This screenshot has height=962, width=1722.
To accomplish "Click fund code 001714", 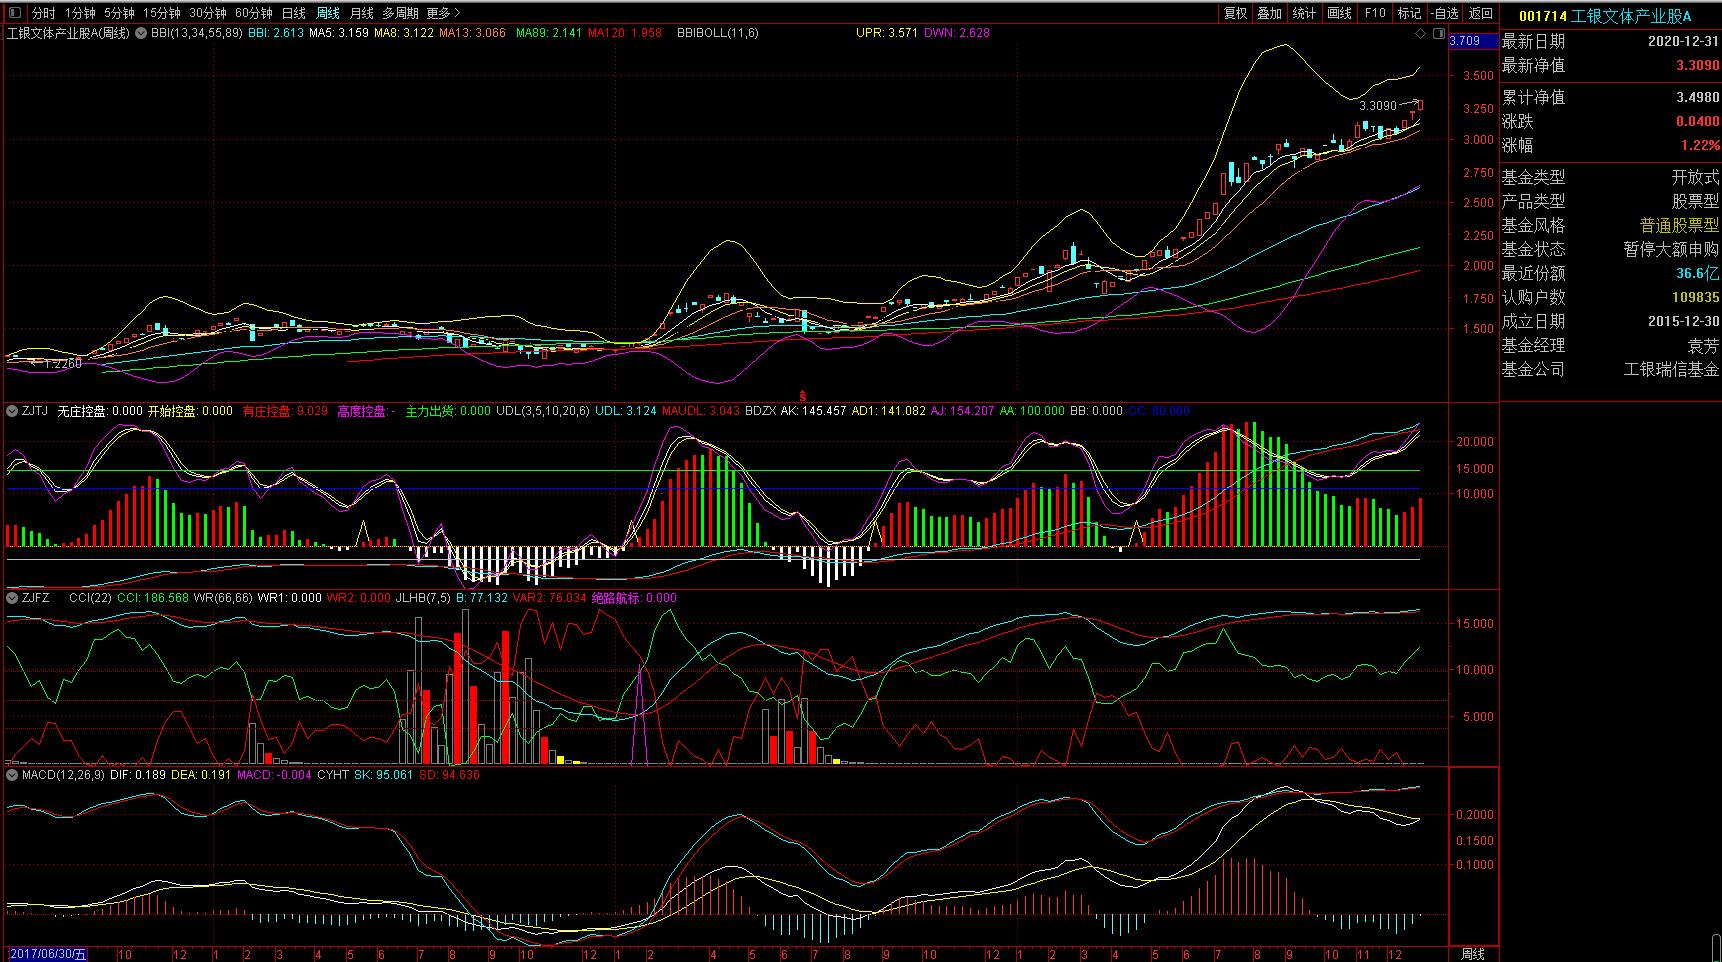I will [1542, 16].
